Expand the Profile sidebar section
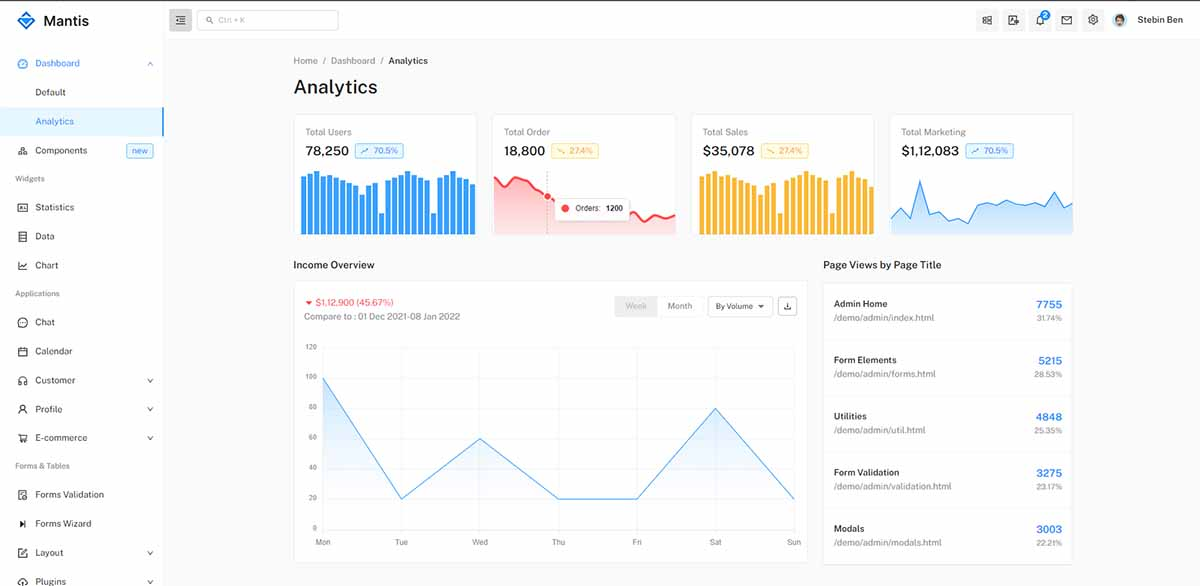Screen dimensions: 1200x586 click(x=82, y=409)
